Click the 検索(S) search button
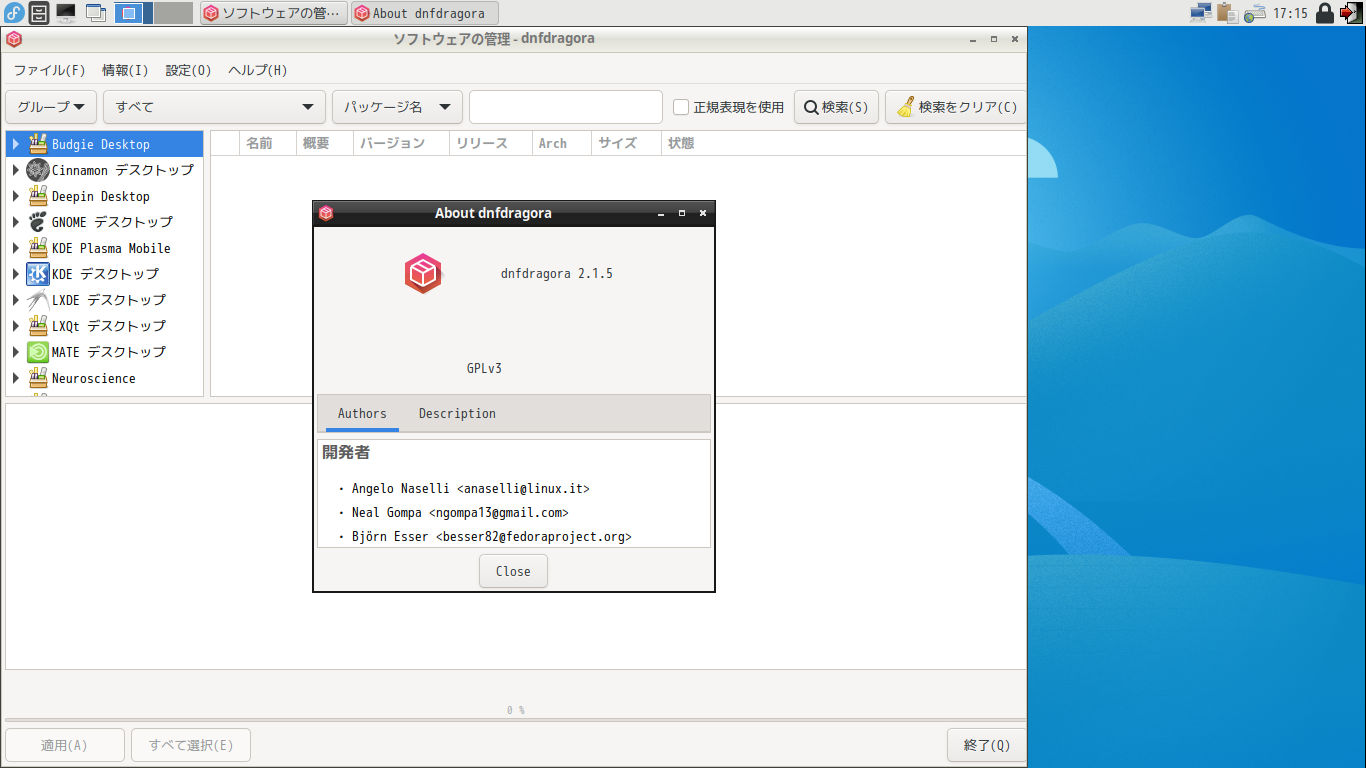Screen dimensions: 1366x768 click(x=836, y=107)
